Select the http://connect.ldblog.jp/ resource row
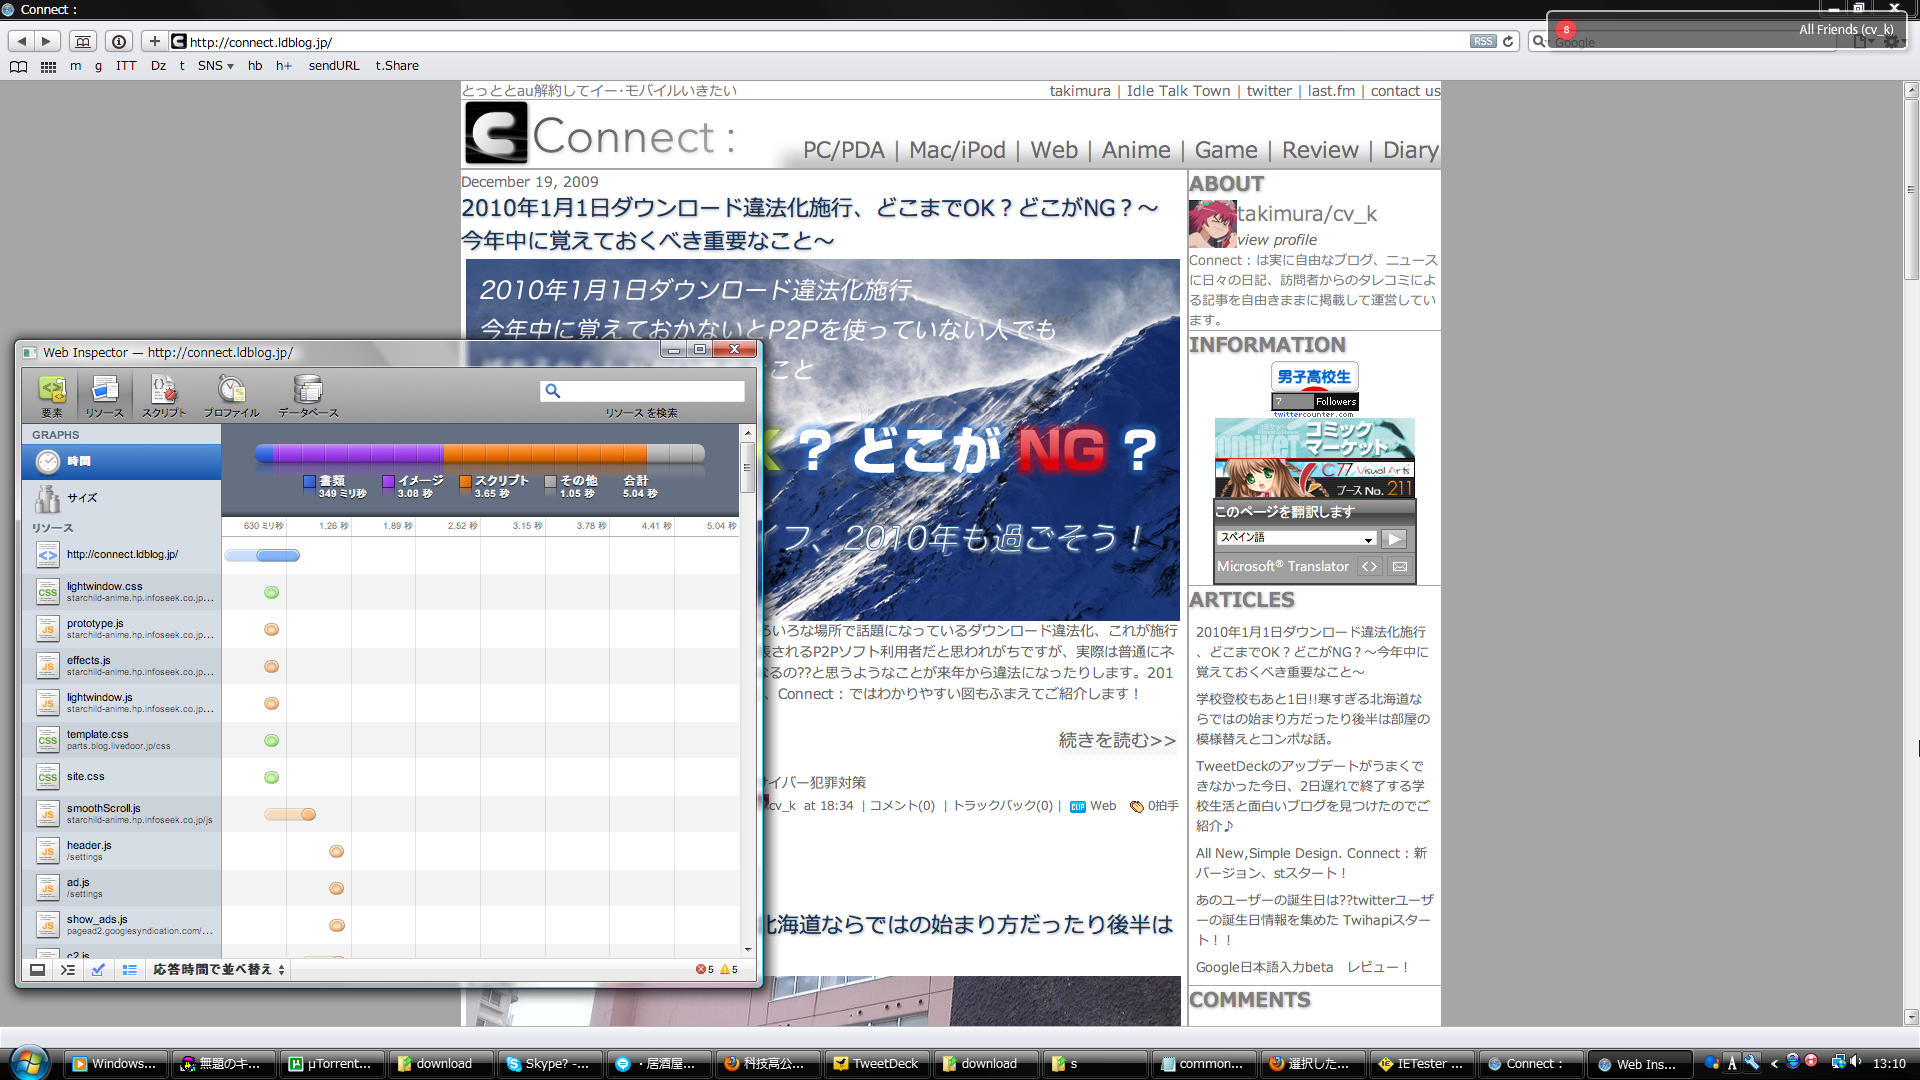The image size is (1920, 1080). tap(121, 555)
